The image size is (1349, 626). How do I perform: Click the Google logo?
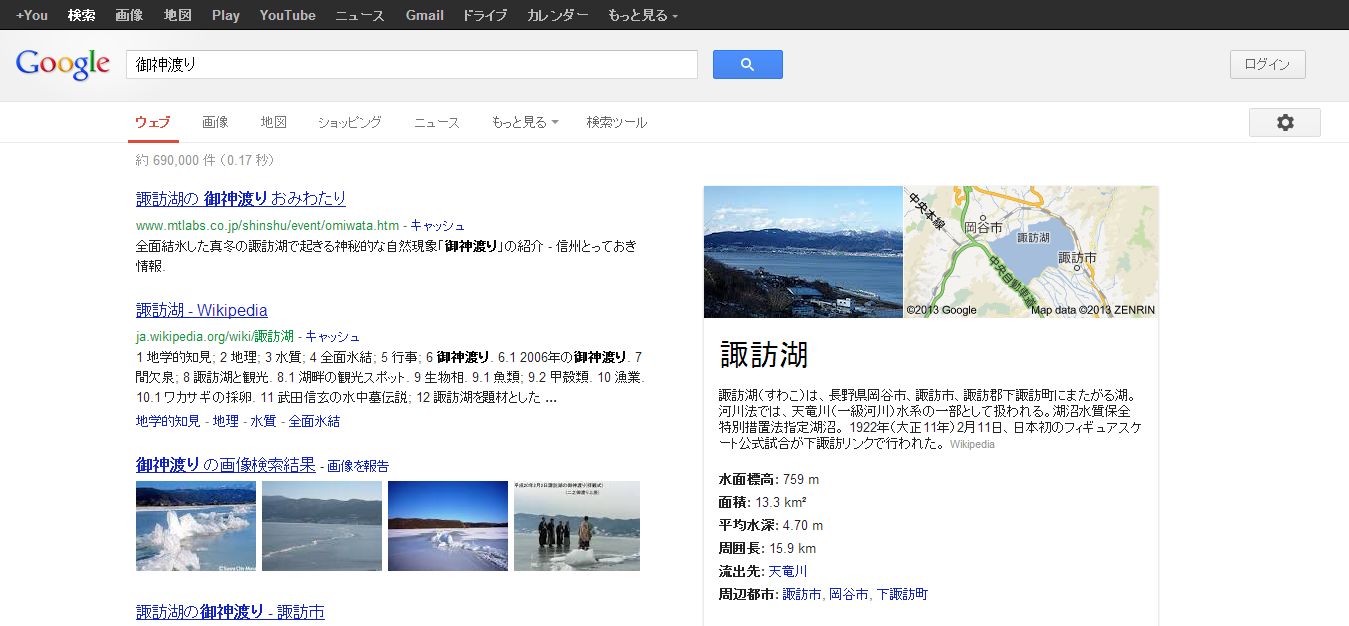click(62, 64)
